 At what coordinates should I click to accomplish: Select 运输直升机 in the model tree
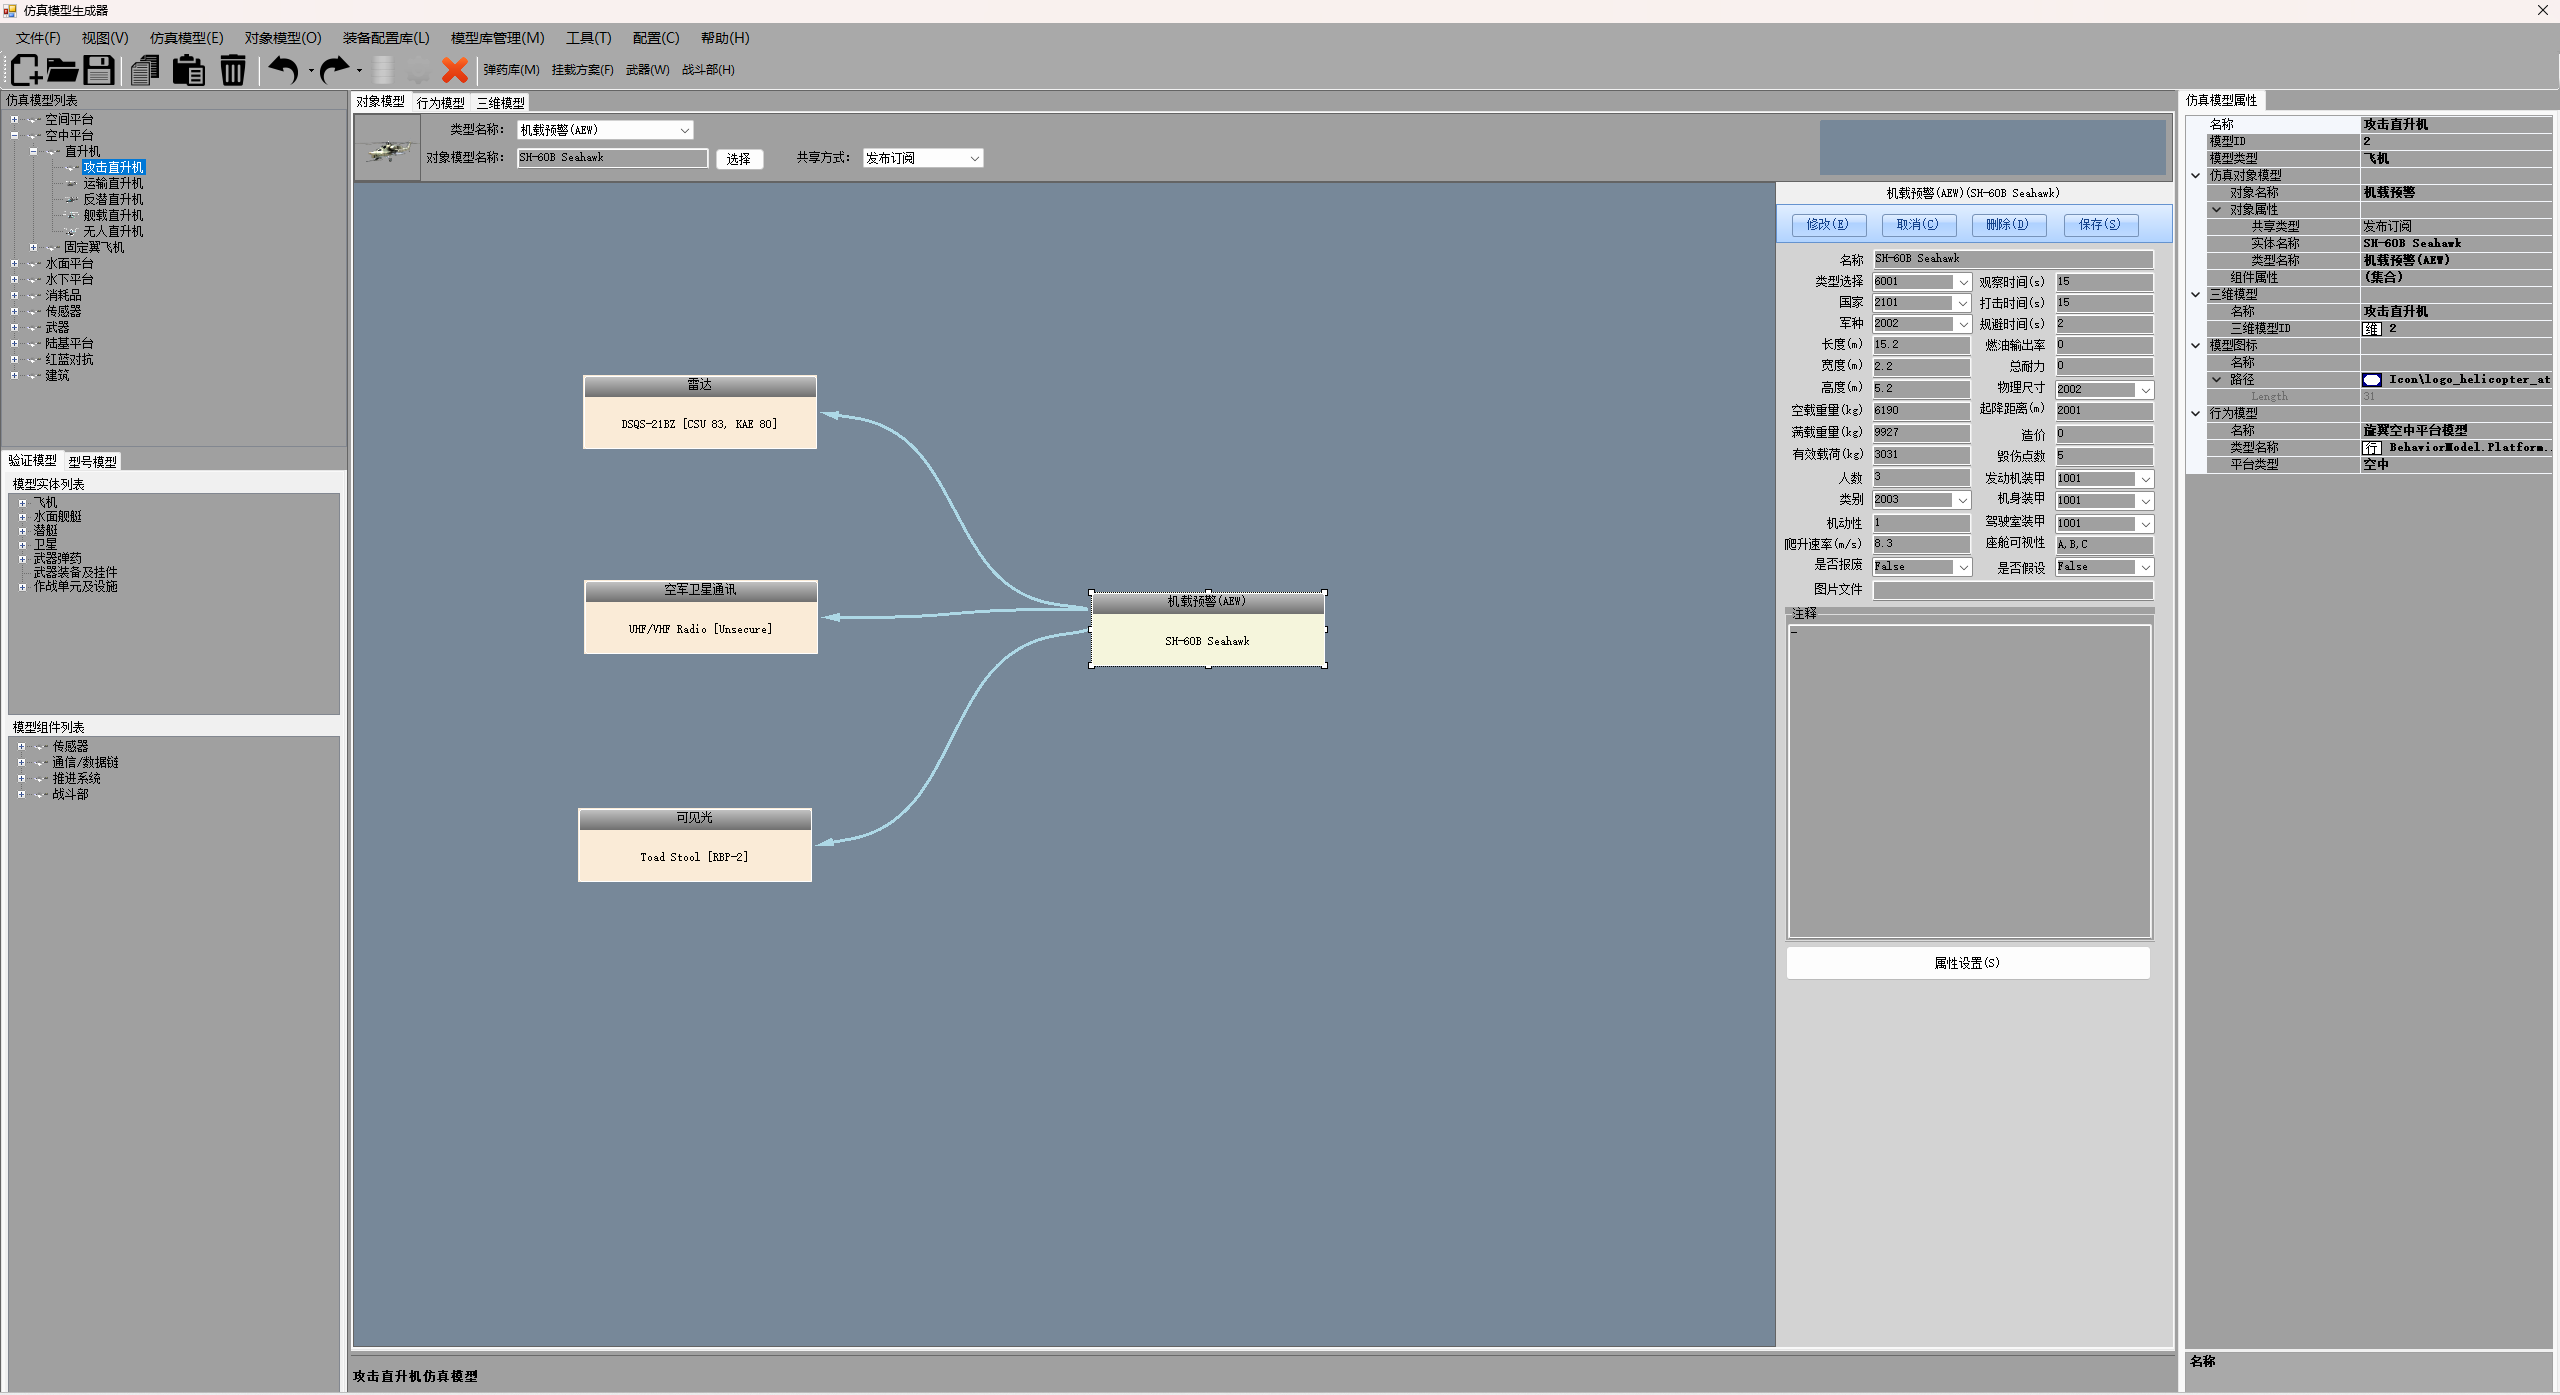113,184
